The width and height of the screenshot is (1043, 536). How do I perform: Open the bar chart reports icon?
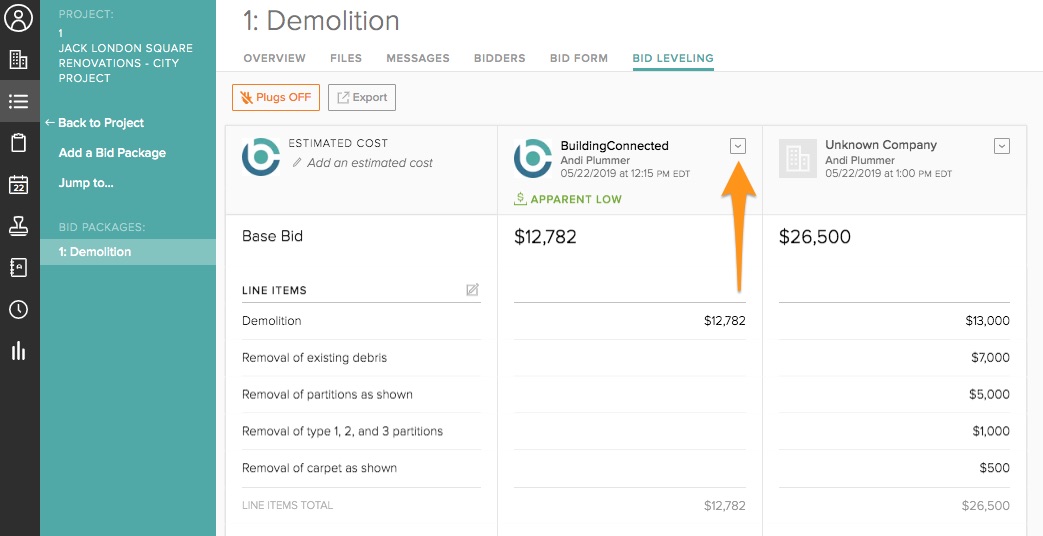19,350
